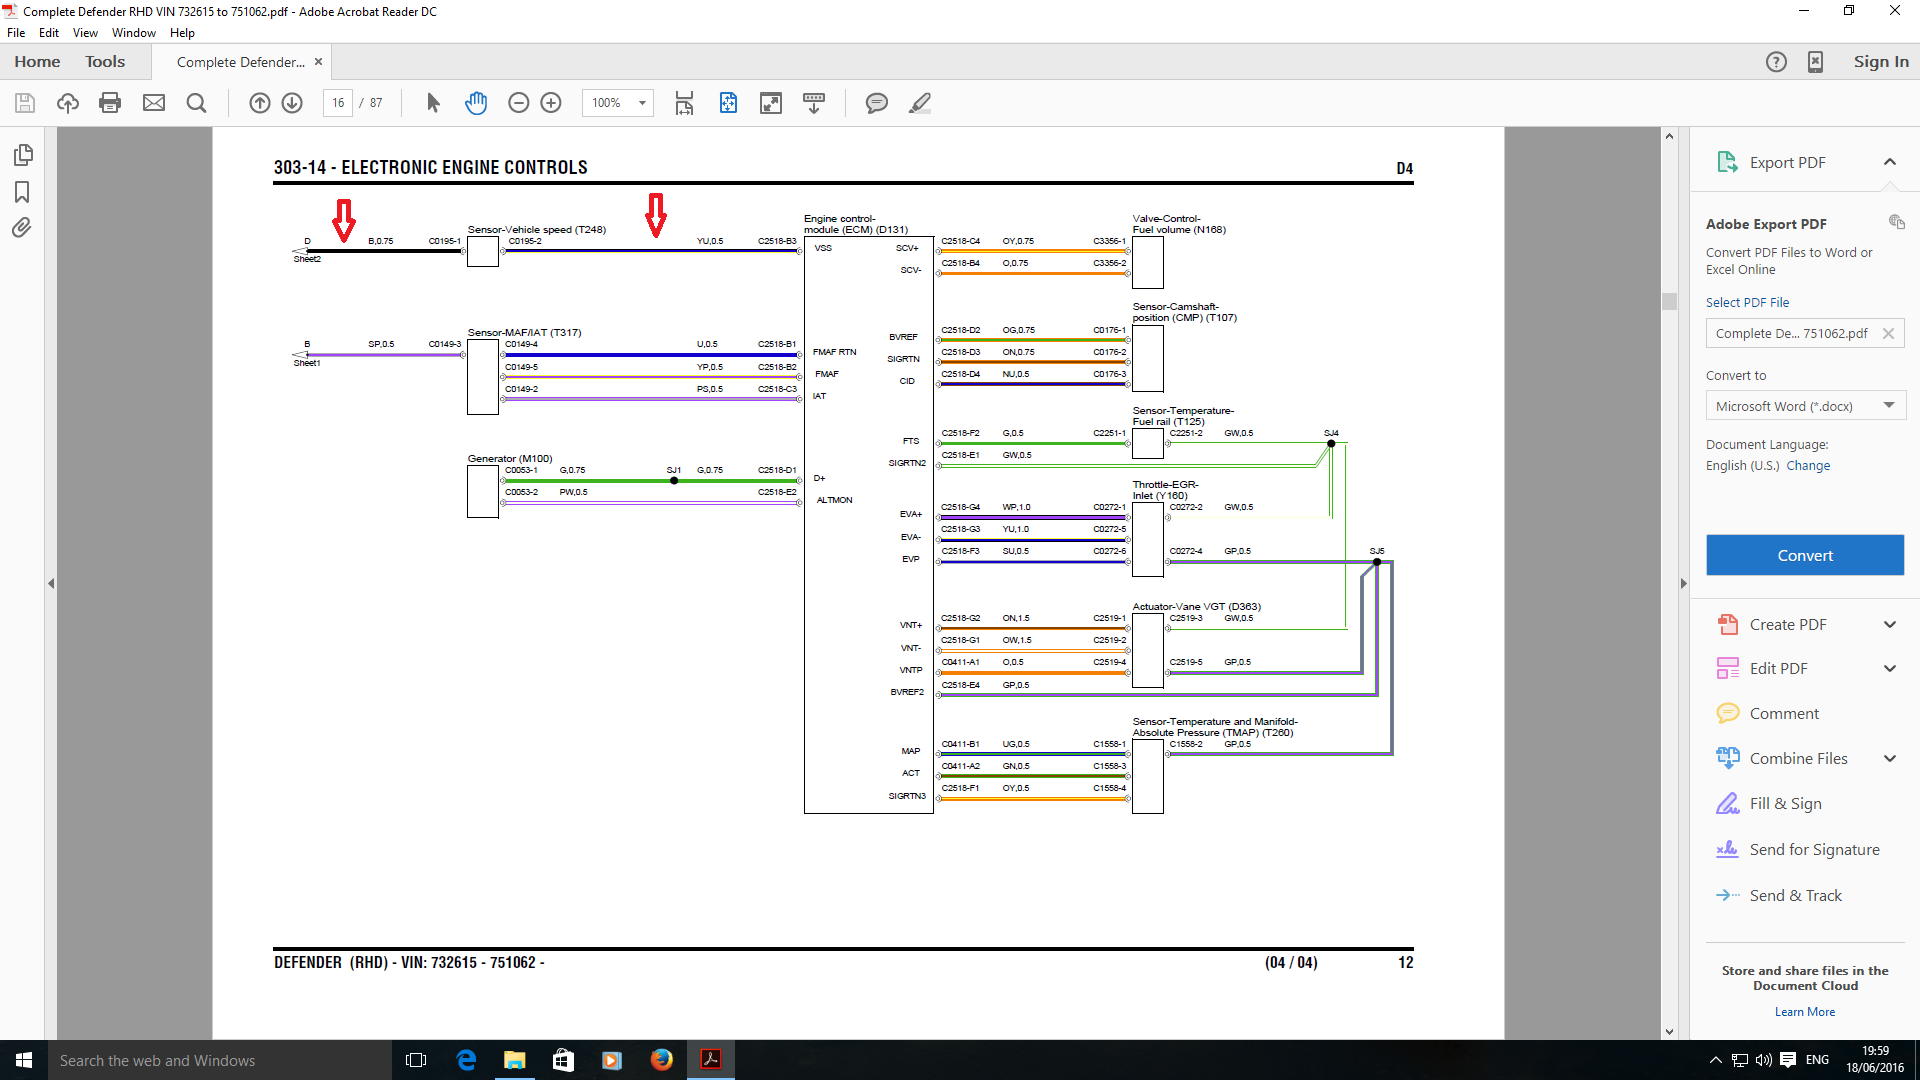The image size is (1920, 1080).
Task: Click the Learn More link
Action: pyautogui.click(x=1805, y=1012)
